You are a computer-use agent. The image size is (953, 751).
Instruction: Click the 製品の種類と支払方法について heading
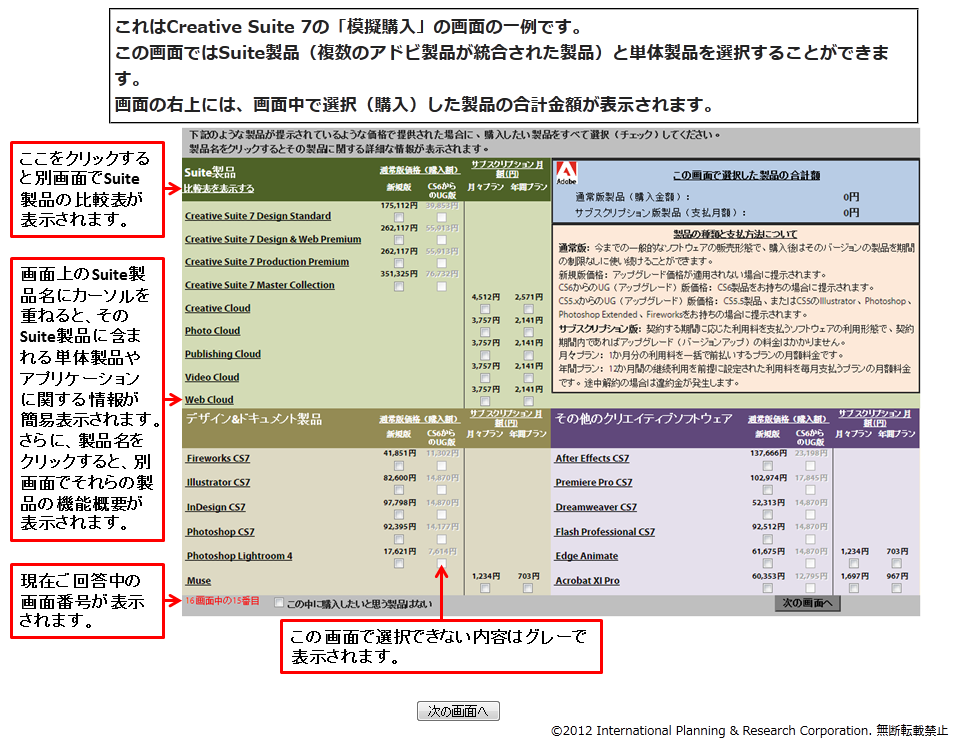[734, 233]
